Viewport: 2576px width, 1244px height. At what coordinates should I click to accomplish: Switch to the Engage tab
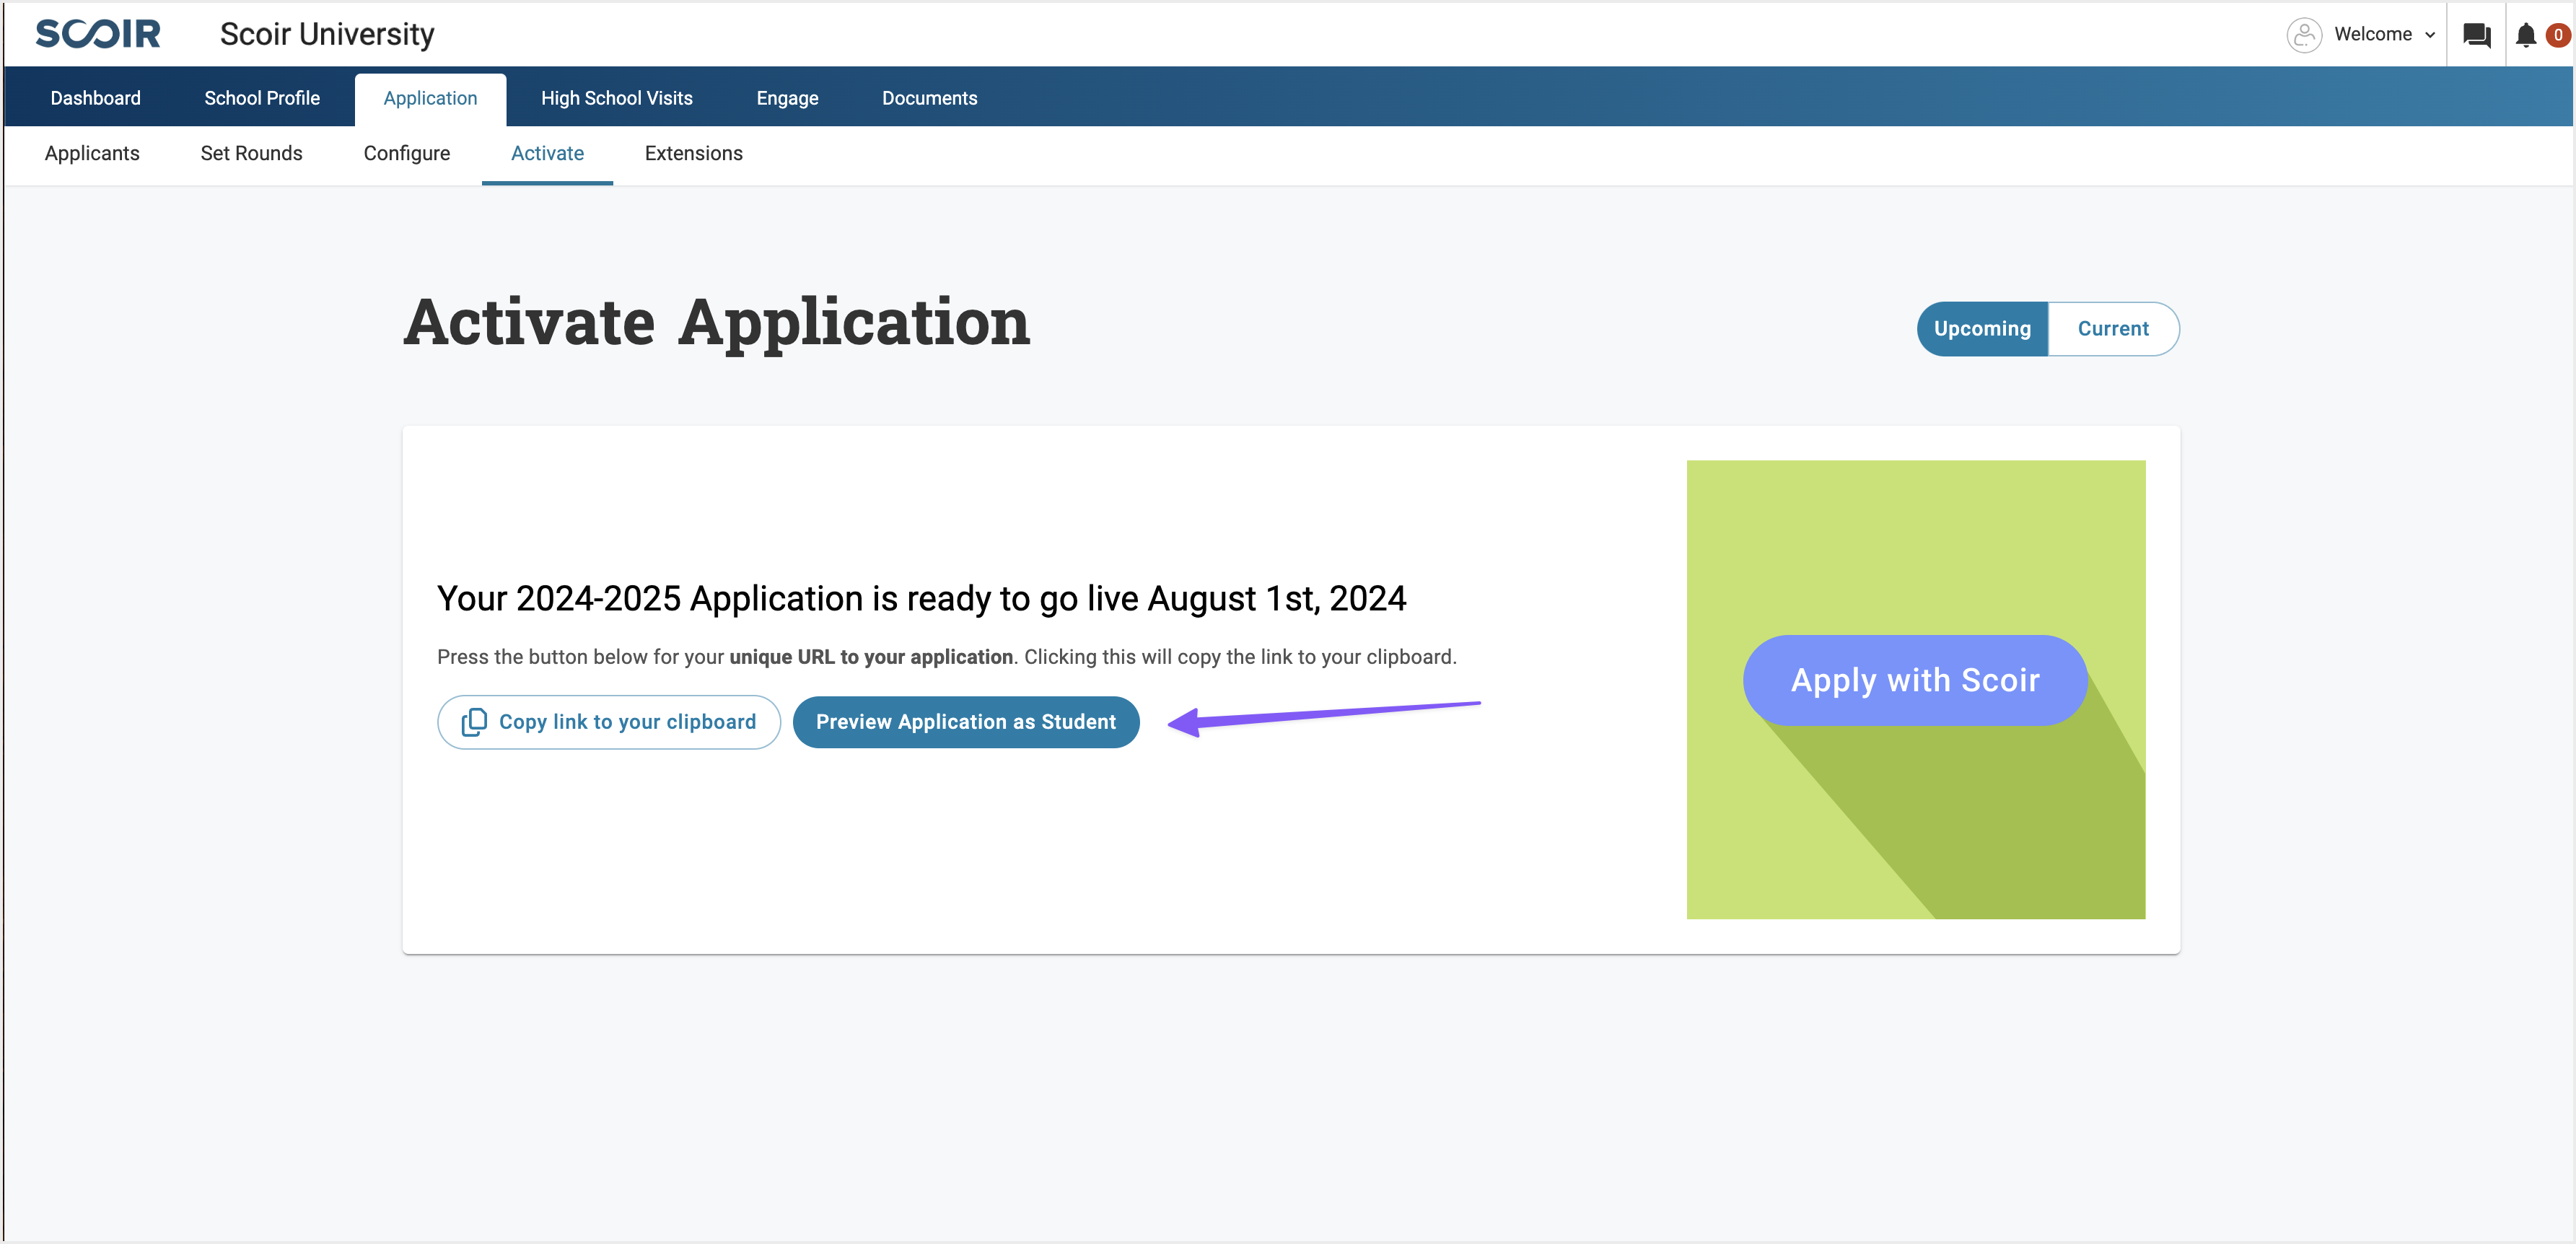click(x=787, y=98)
